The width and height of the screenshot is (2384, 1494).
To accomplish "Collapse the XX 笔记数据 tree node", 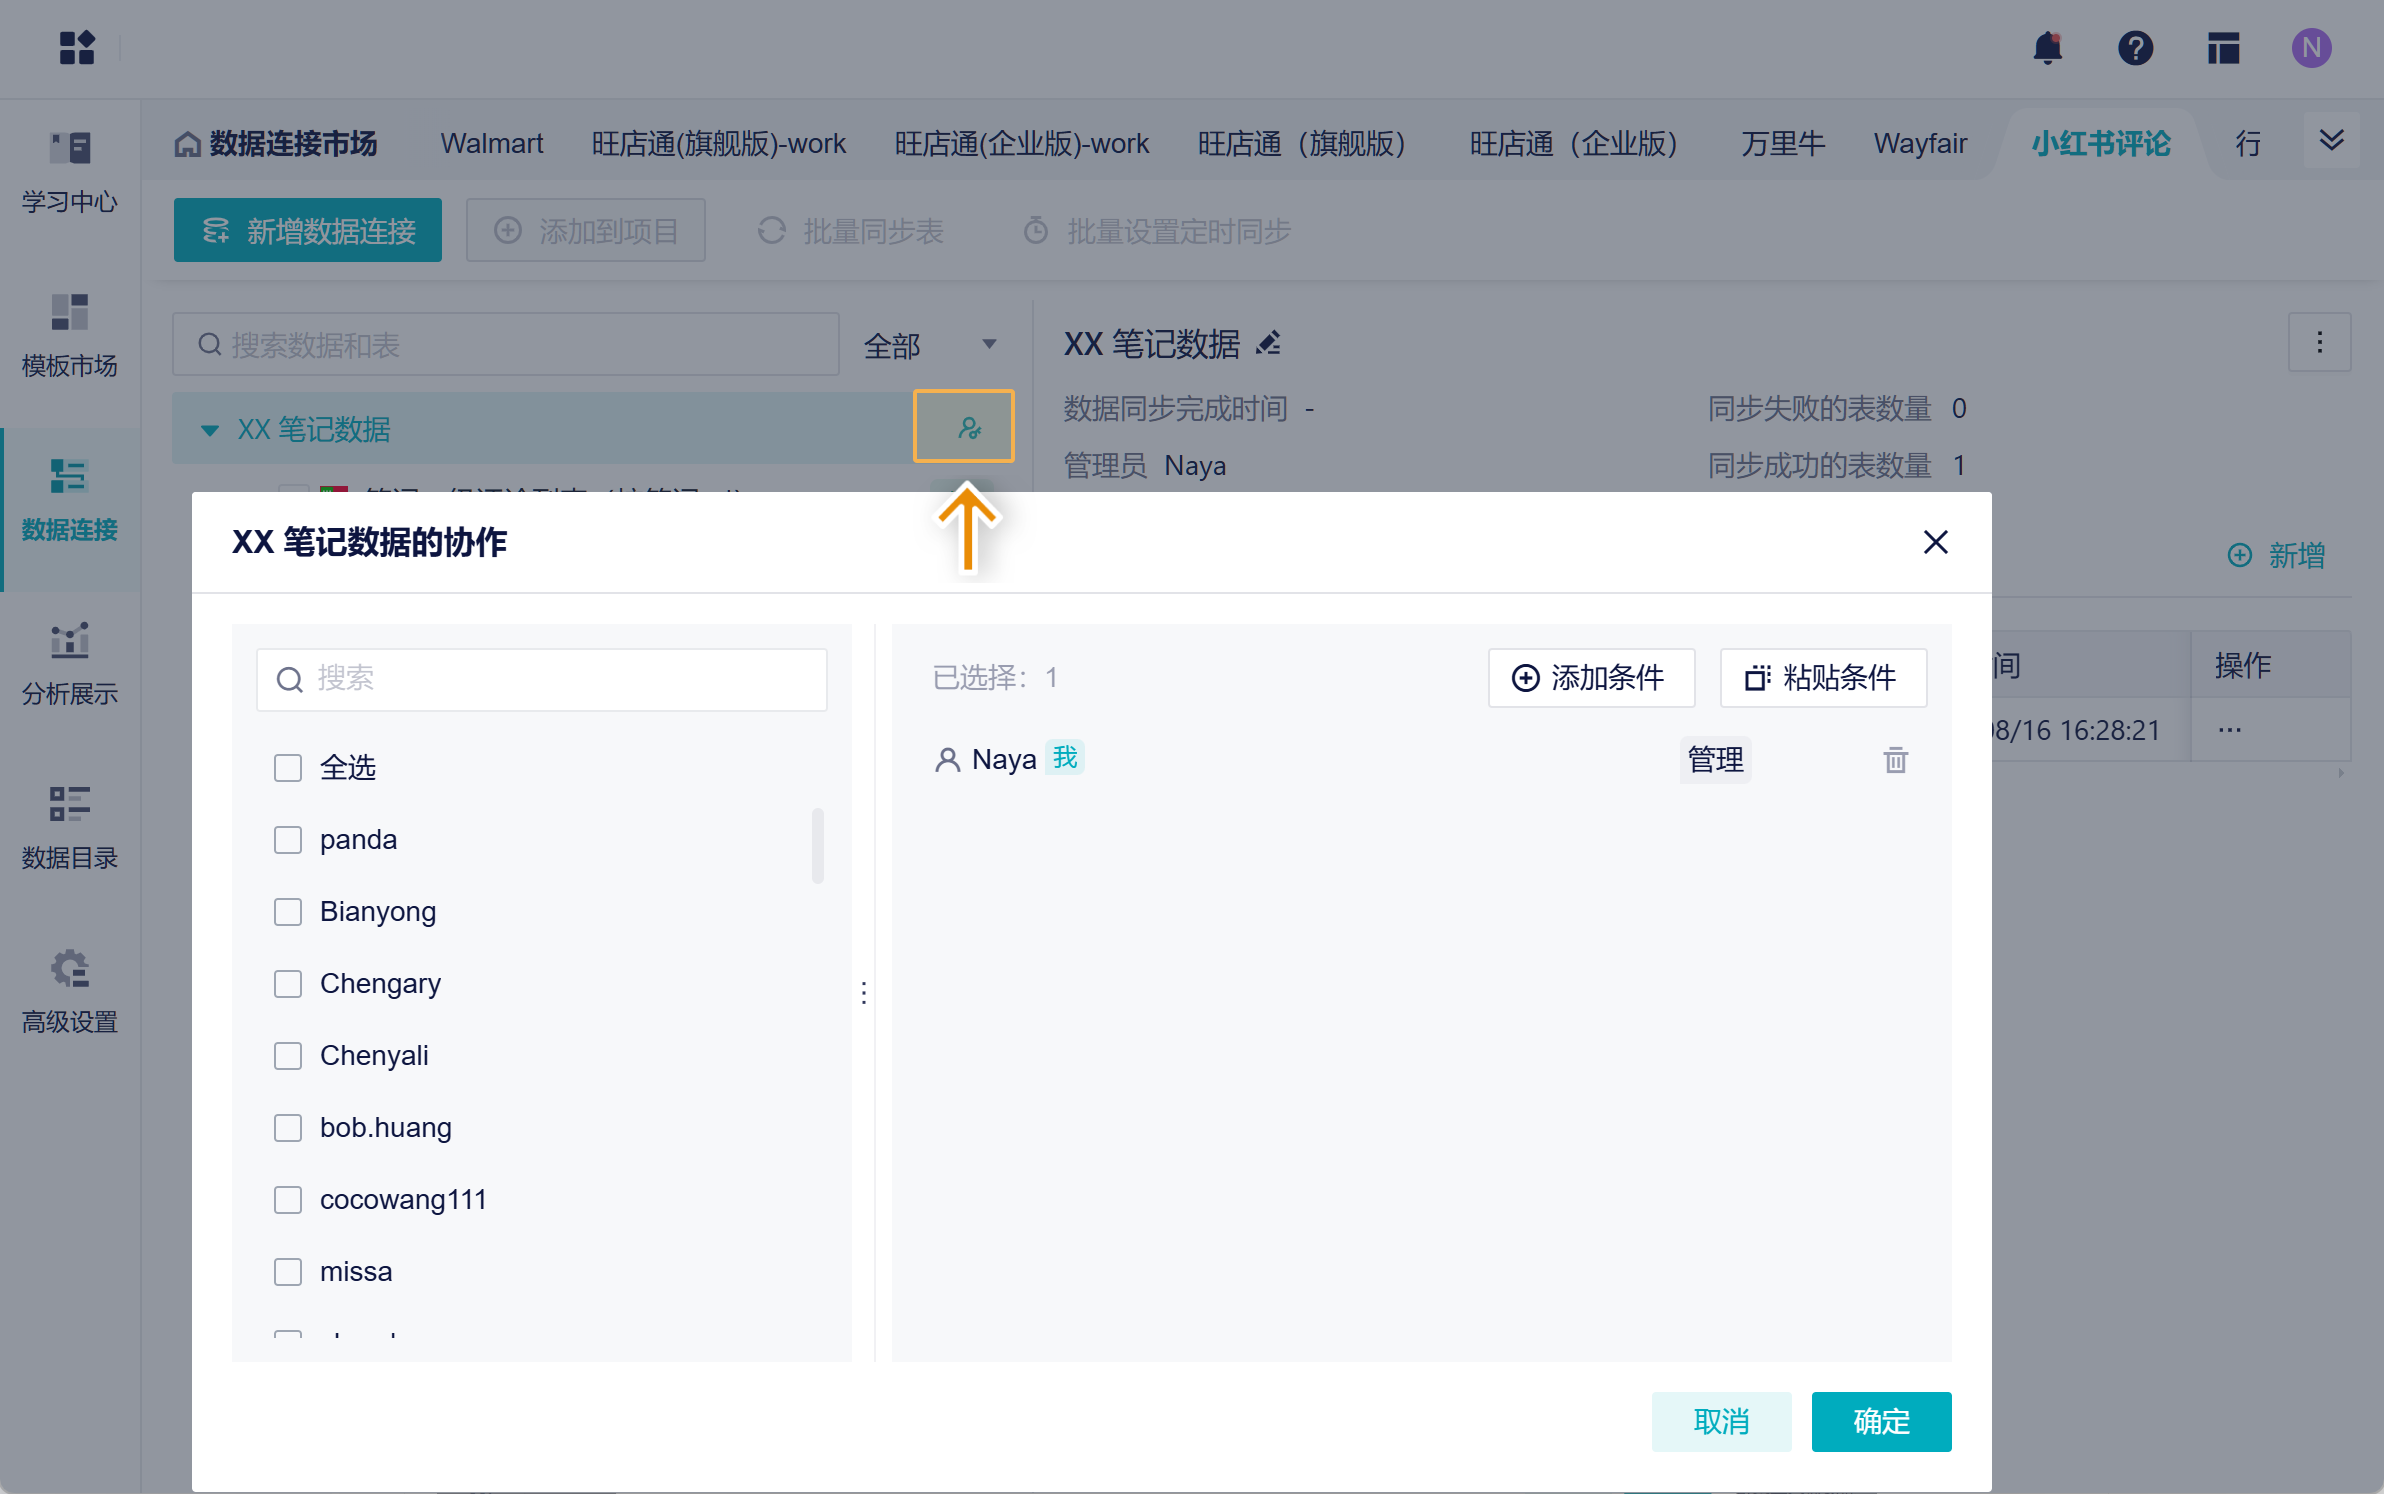I will [x=210, y=430].
